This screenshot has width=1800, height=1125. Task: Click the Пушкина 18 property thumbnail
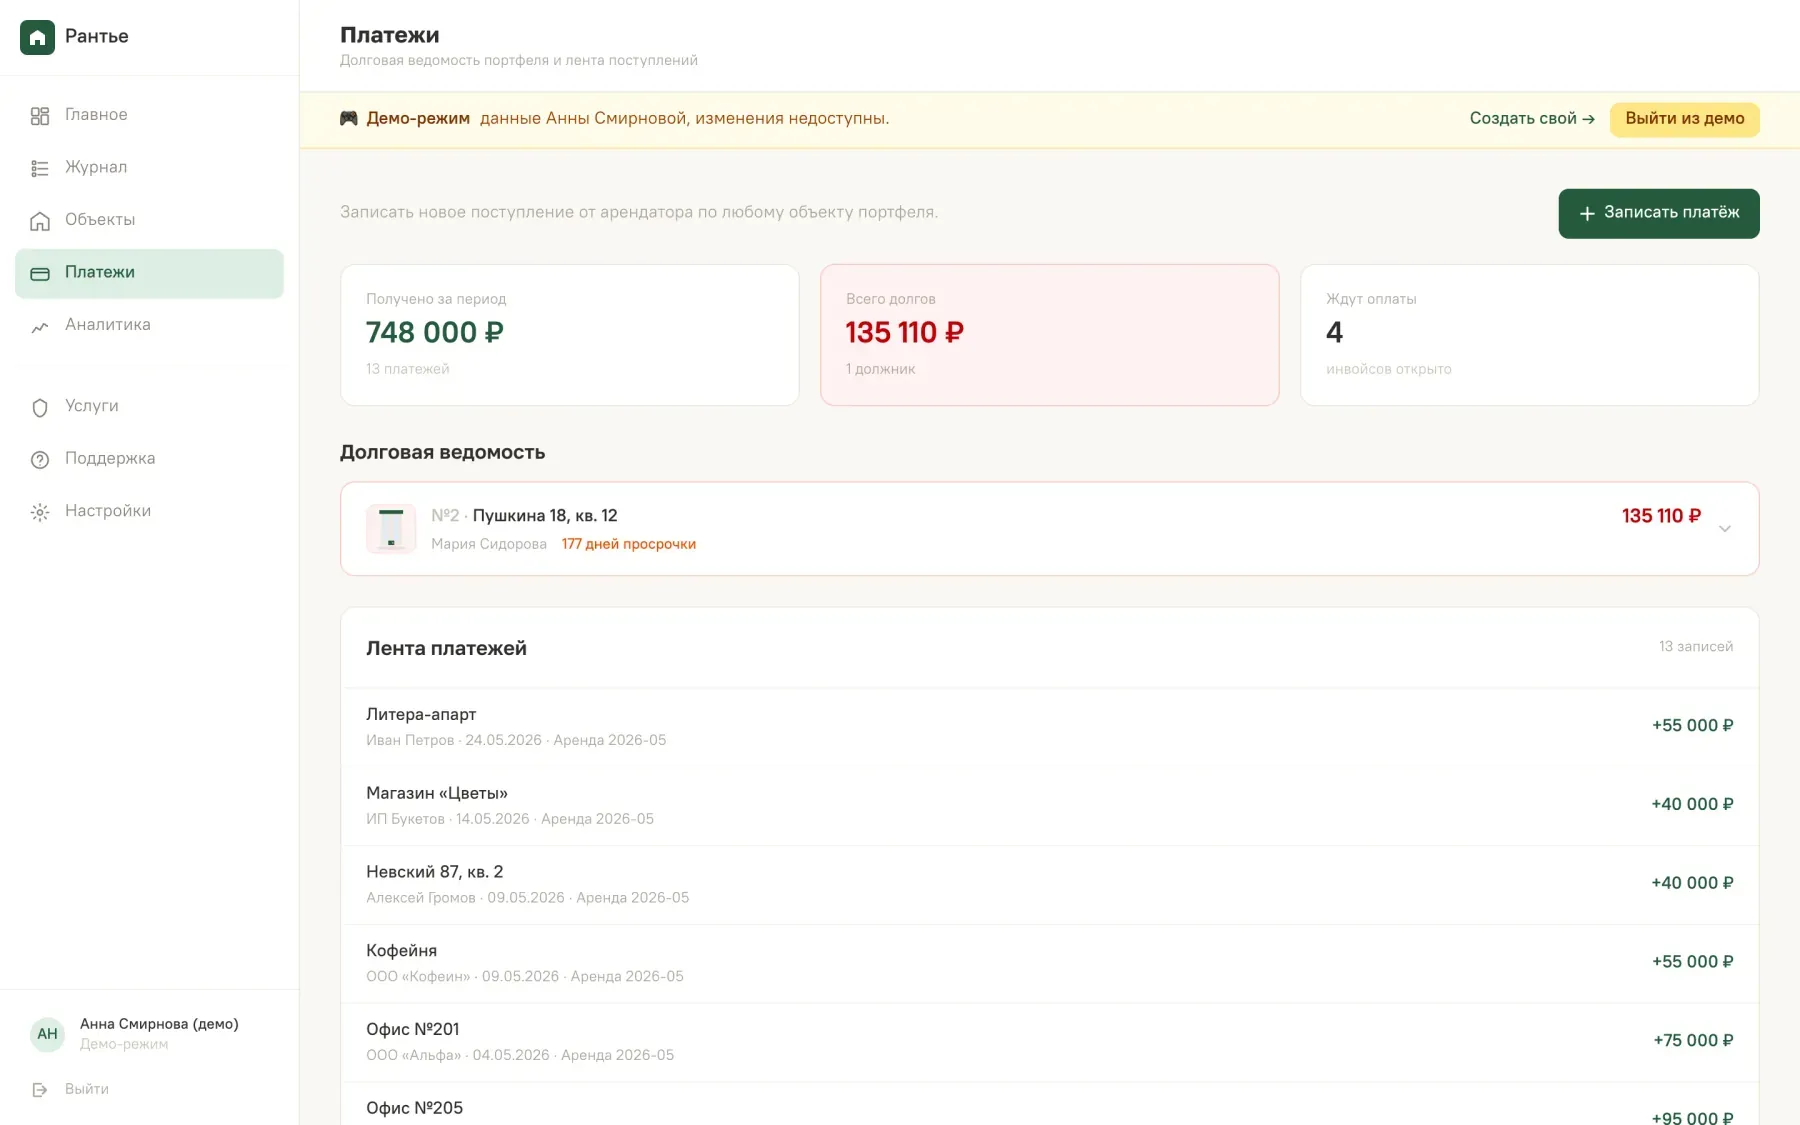point(391,528)
